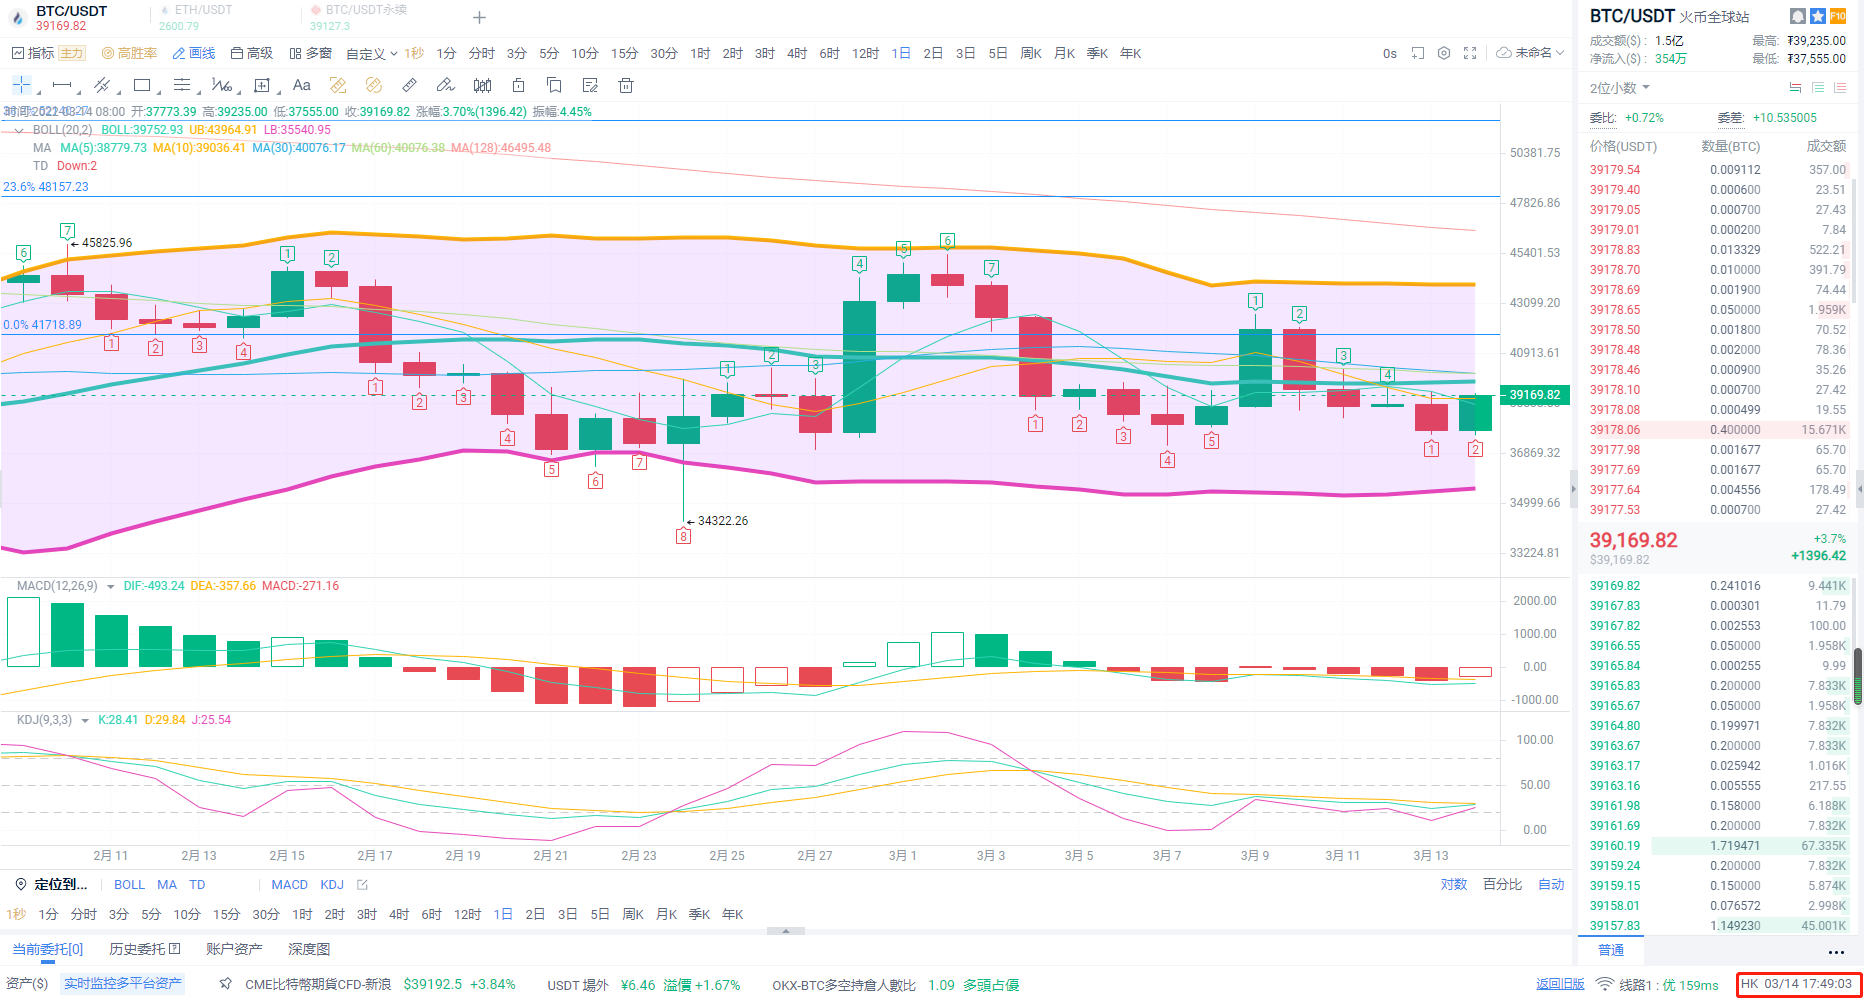Viewport: 1864px width, 999px height.
Task: Click the orange circular ruler icon
Action: 374,85
